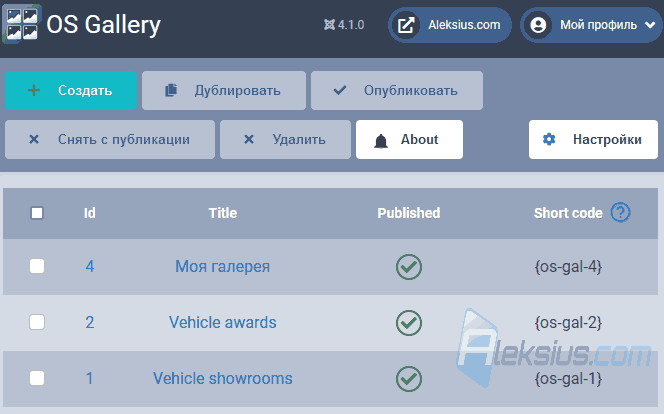Click the Id link 1
The width and height of the screenshot is (664, 414).
pos(89,378)
